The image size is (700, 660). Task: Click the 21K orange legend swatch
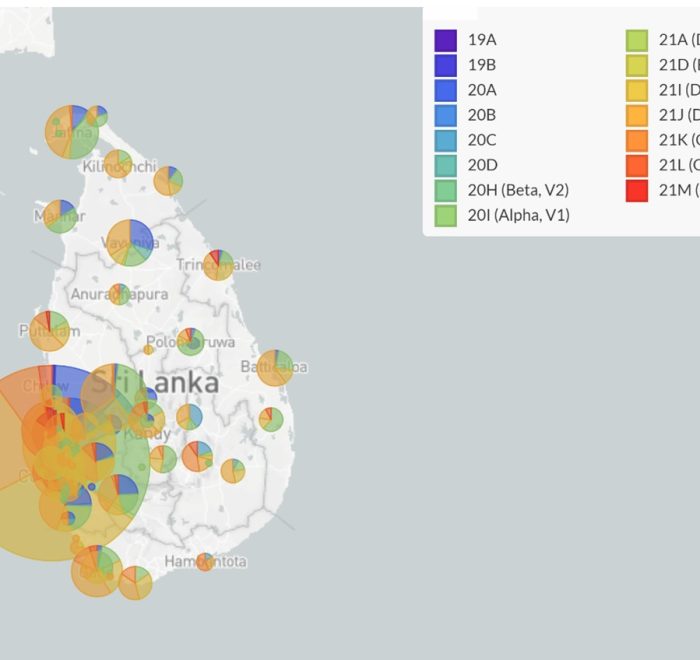click(637, 140)
